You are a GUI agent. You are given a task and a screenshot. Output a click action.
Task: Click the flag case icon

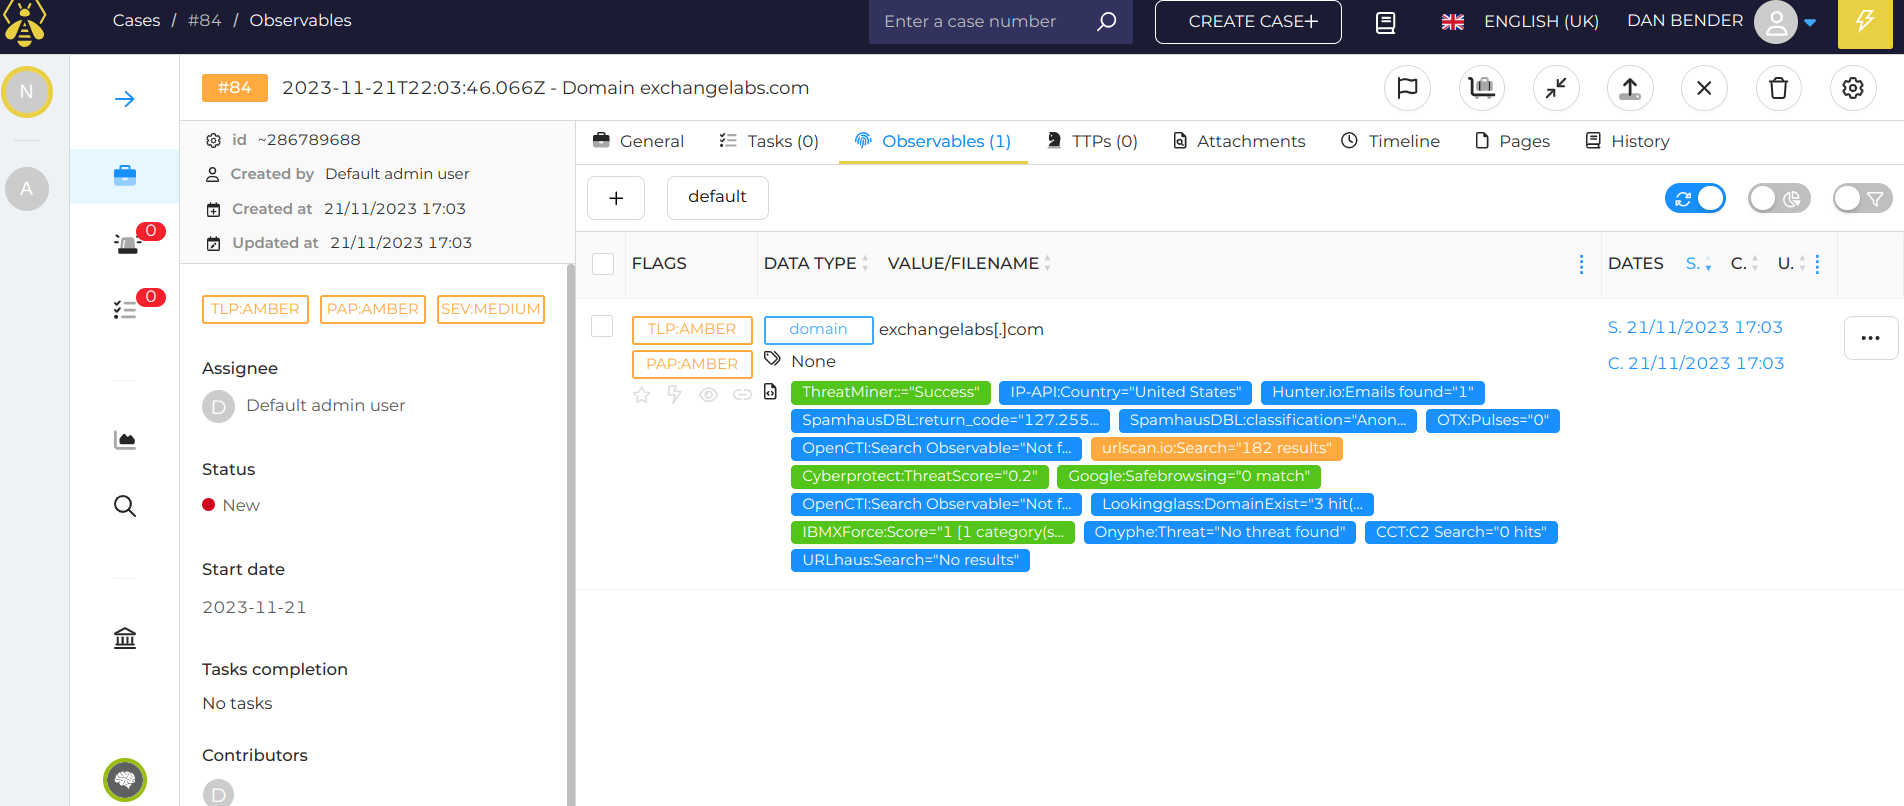[1407, 88]
